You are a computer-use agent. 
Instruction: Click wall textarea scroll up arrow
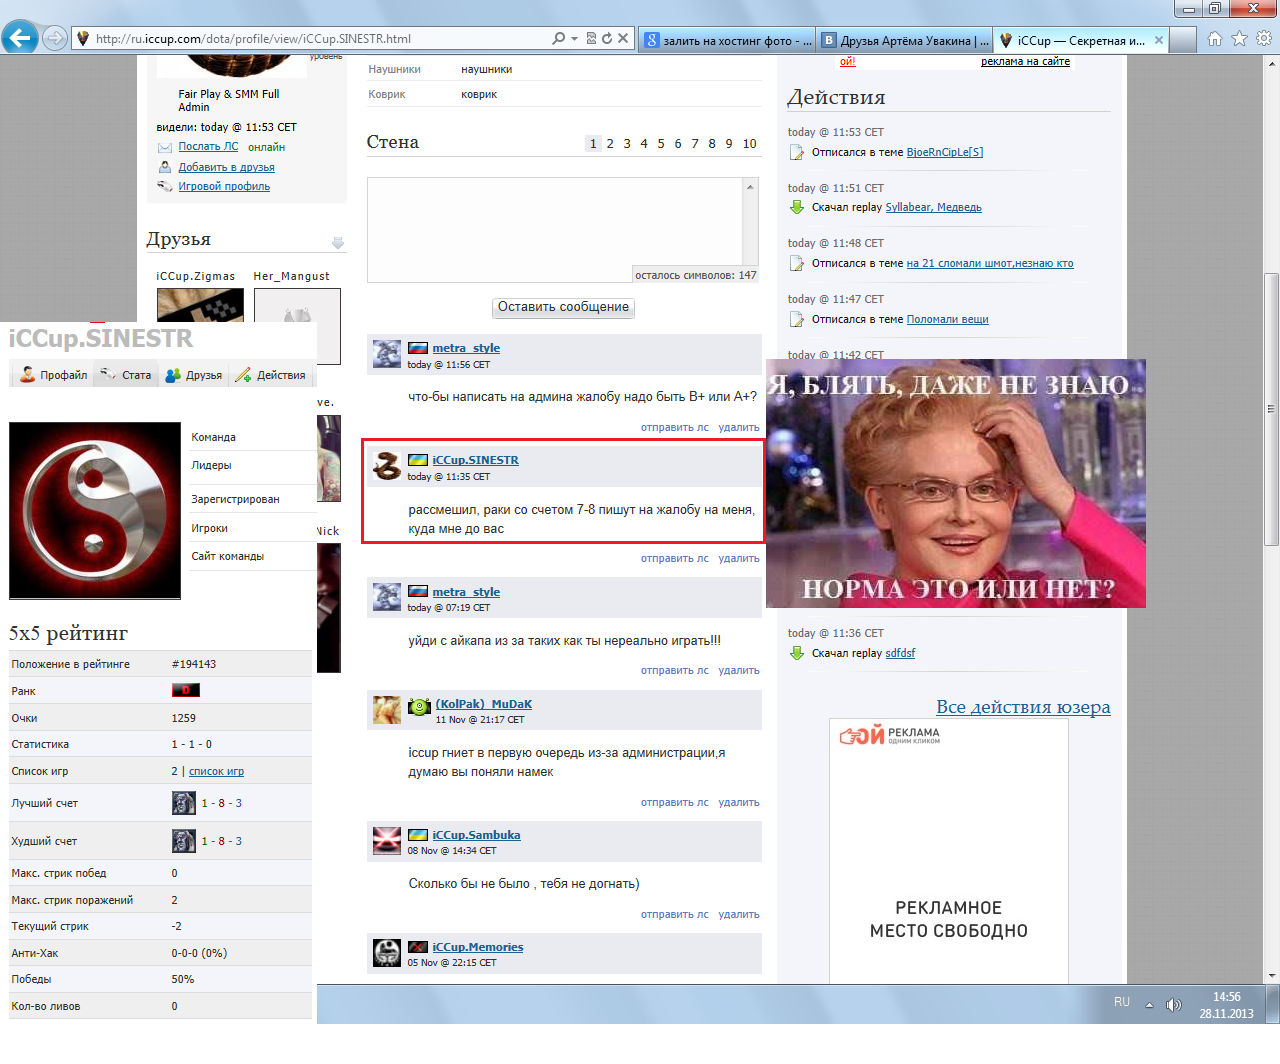(x=750, y=186)
